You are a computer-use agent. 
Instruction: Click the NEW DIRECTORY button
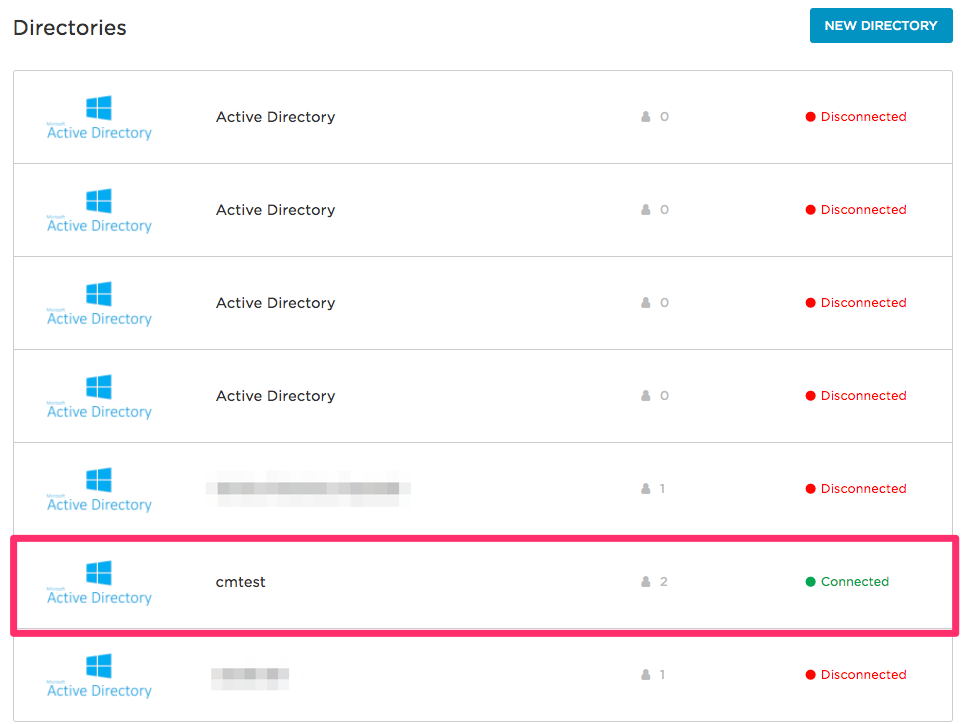[x=880, y=25]
